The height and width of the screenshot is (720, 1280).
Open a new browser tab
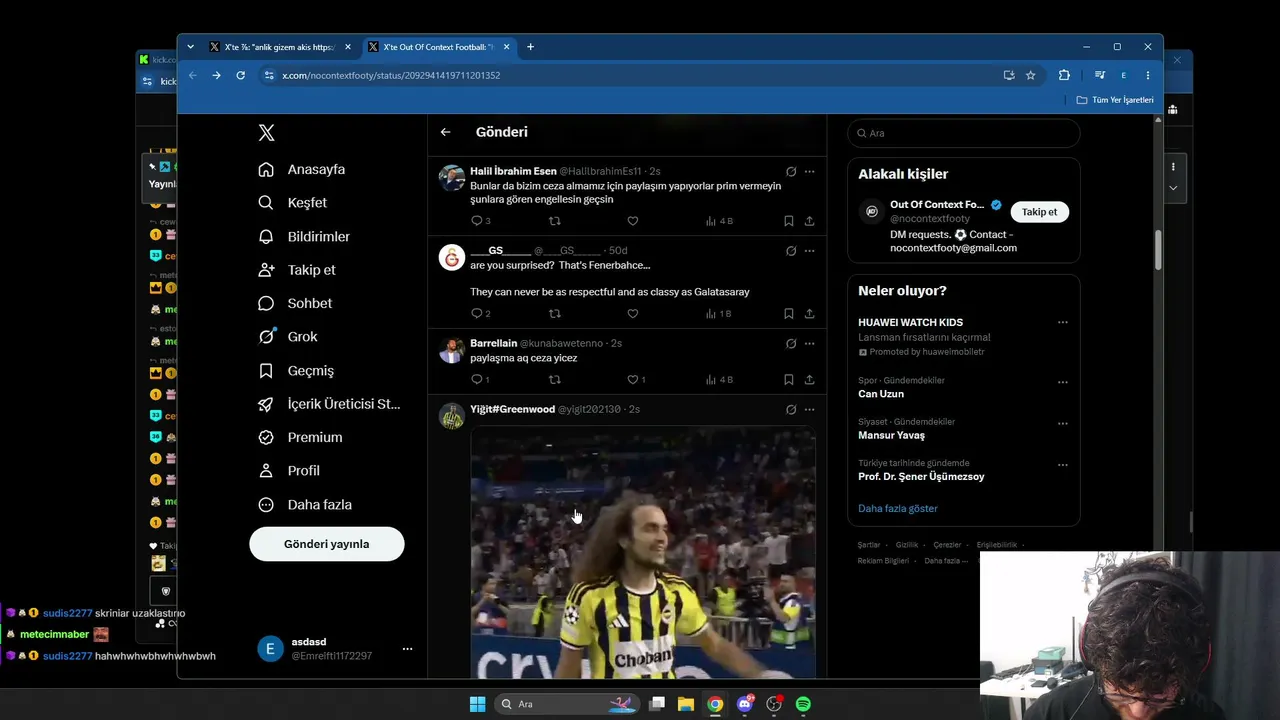530,47
